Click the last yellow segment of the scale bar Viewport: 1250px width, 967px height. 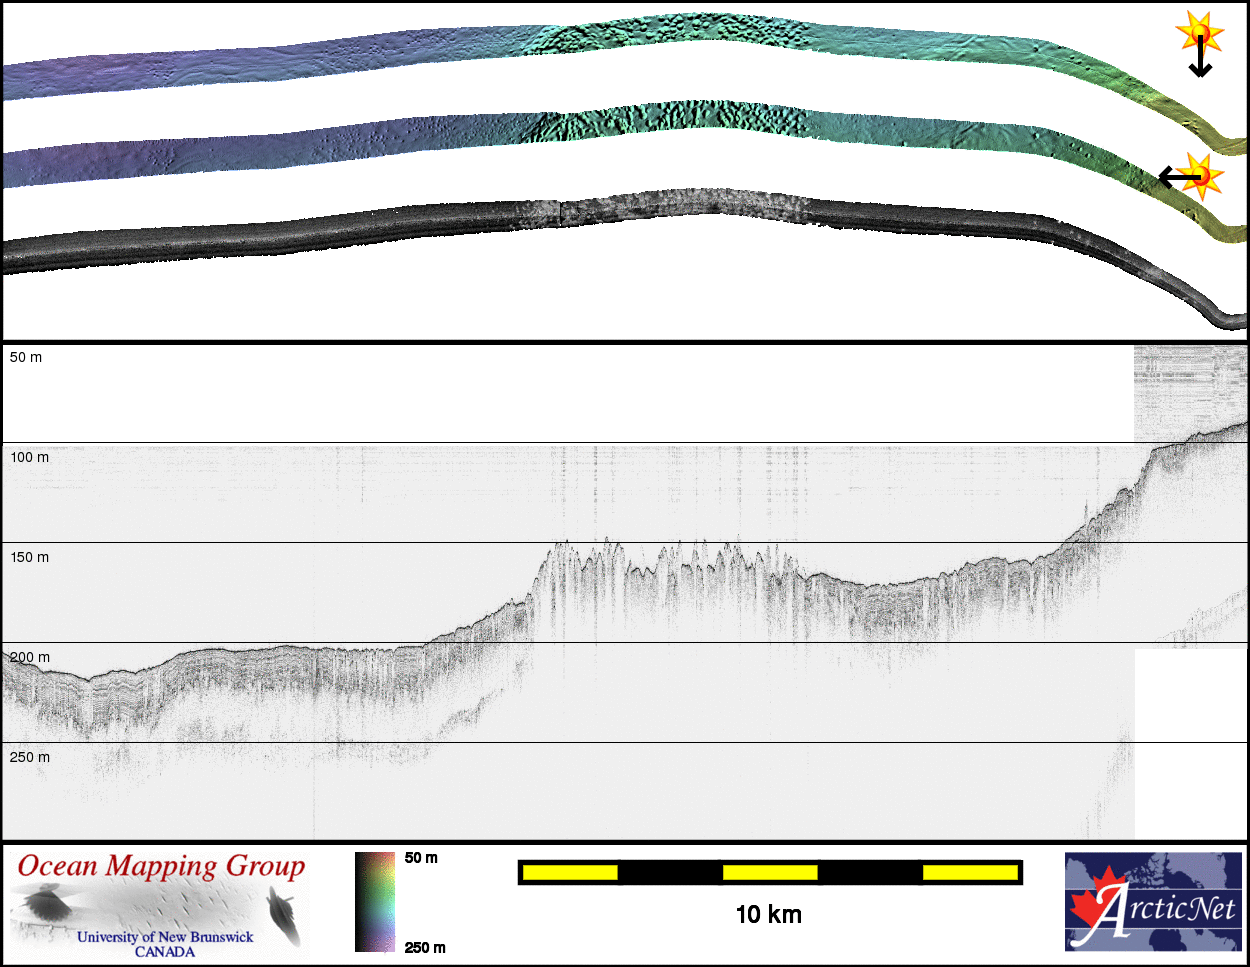point(969,872)
